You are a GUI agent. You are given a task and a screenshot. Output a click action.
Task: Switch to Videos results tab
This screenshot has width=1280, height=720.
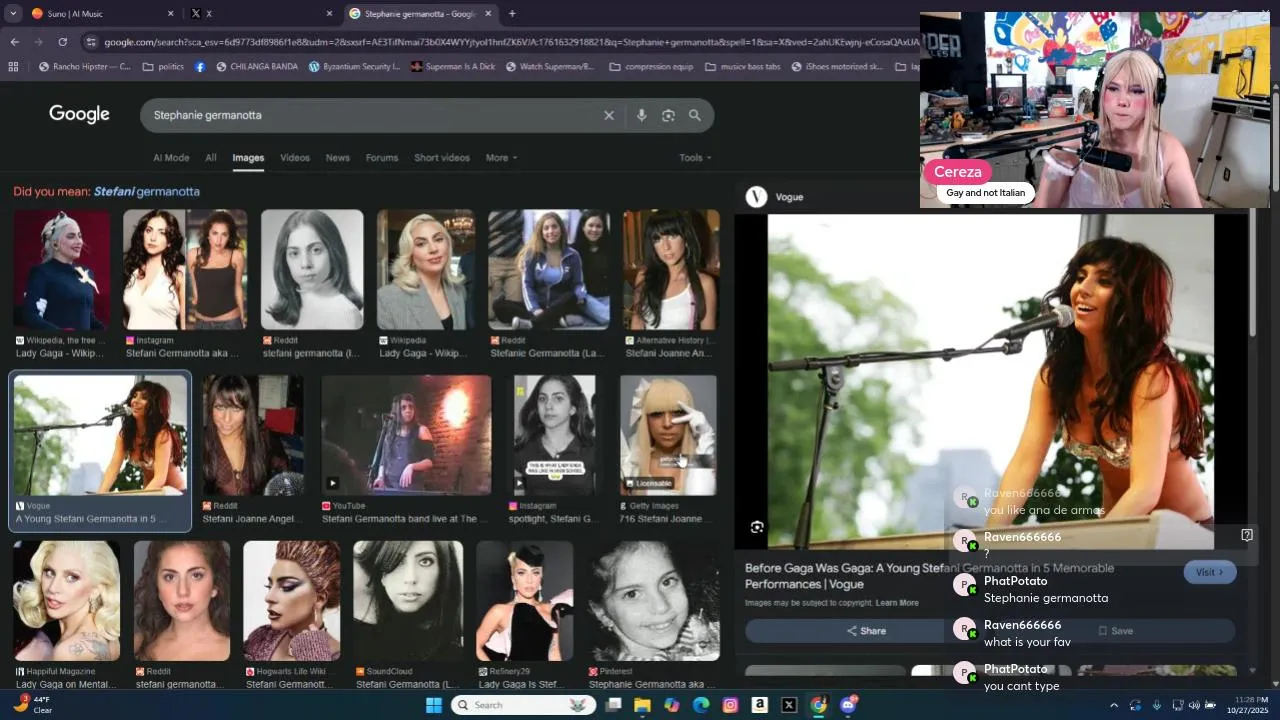click(295, 158)
